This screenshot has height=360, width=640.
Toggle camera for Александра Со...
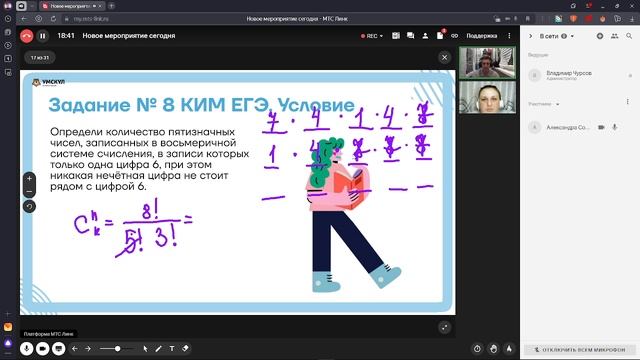click(x=601, y=127)
